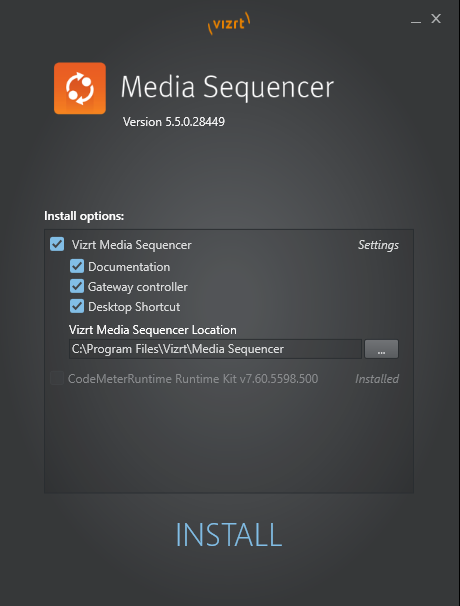Screen dimensions: 460x606
Task: Browse for install location with ellipsis button
Action: pyautogui.click(x=381, y=349)
